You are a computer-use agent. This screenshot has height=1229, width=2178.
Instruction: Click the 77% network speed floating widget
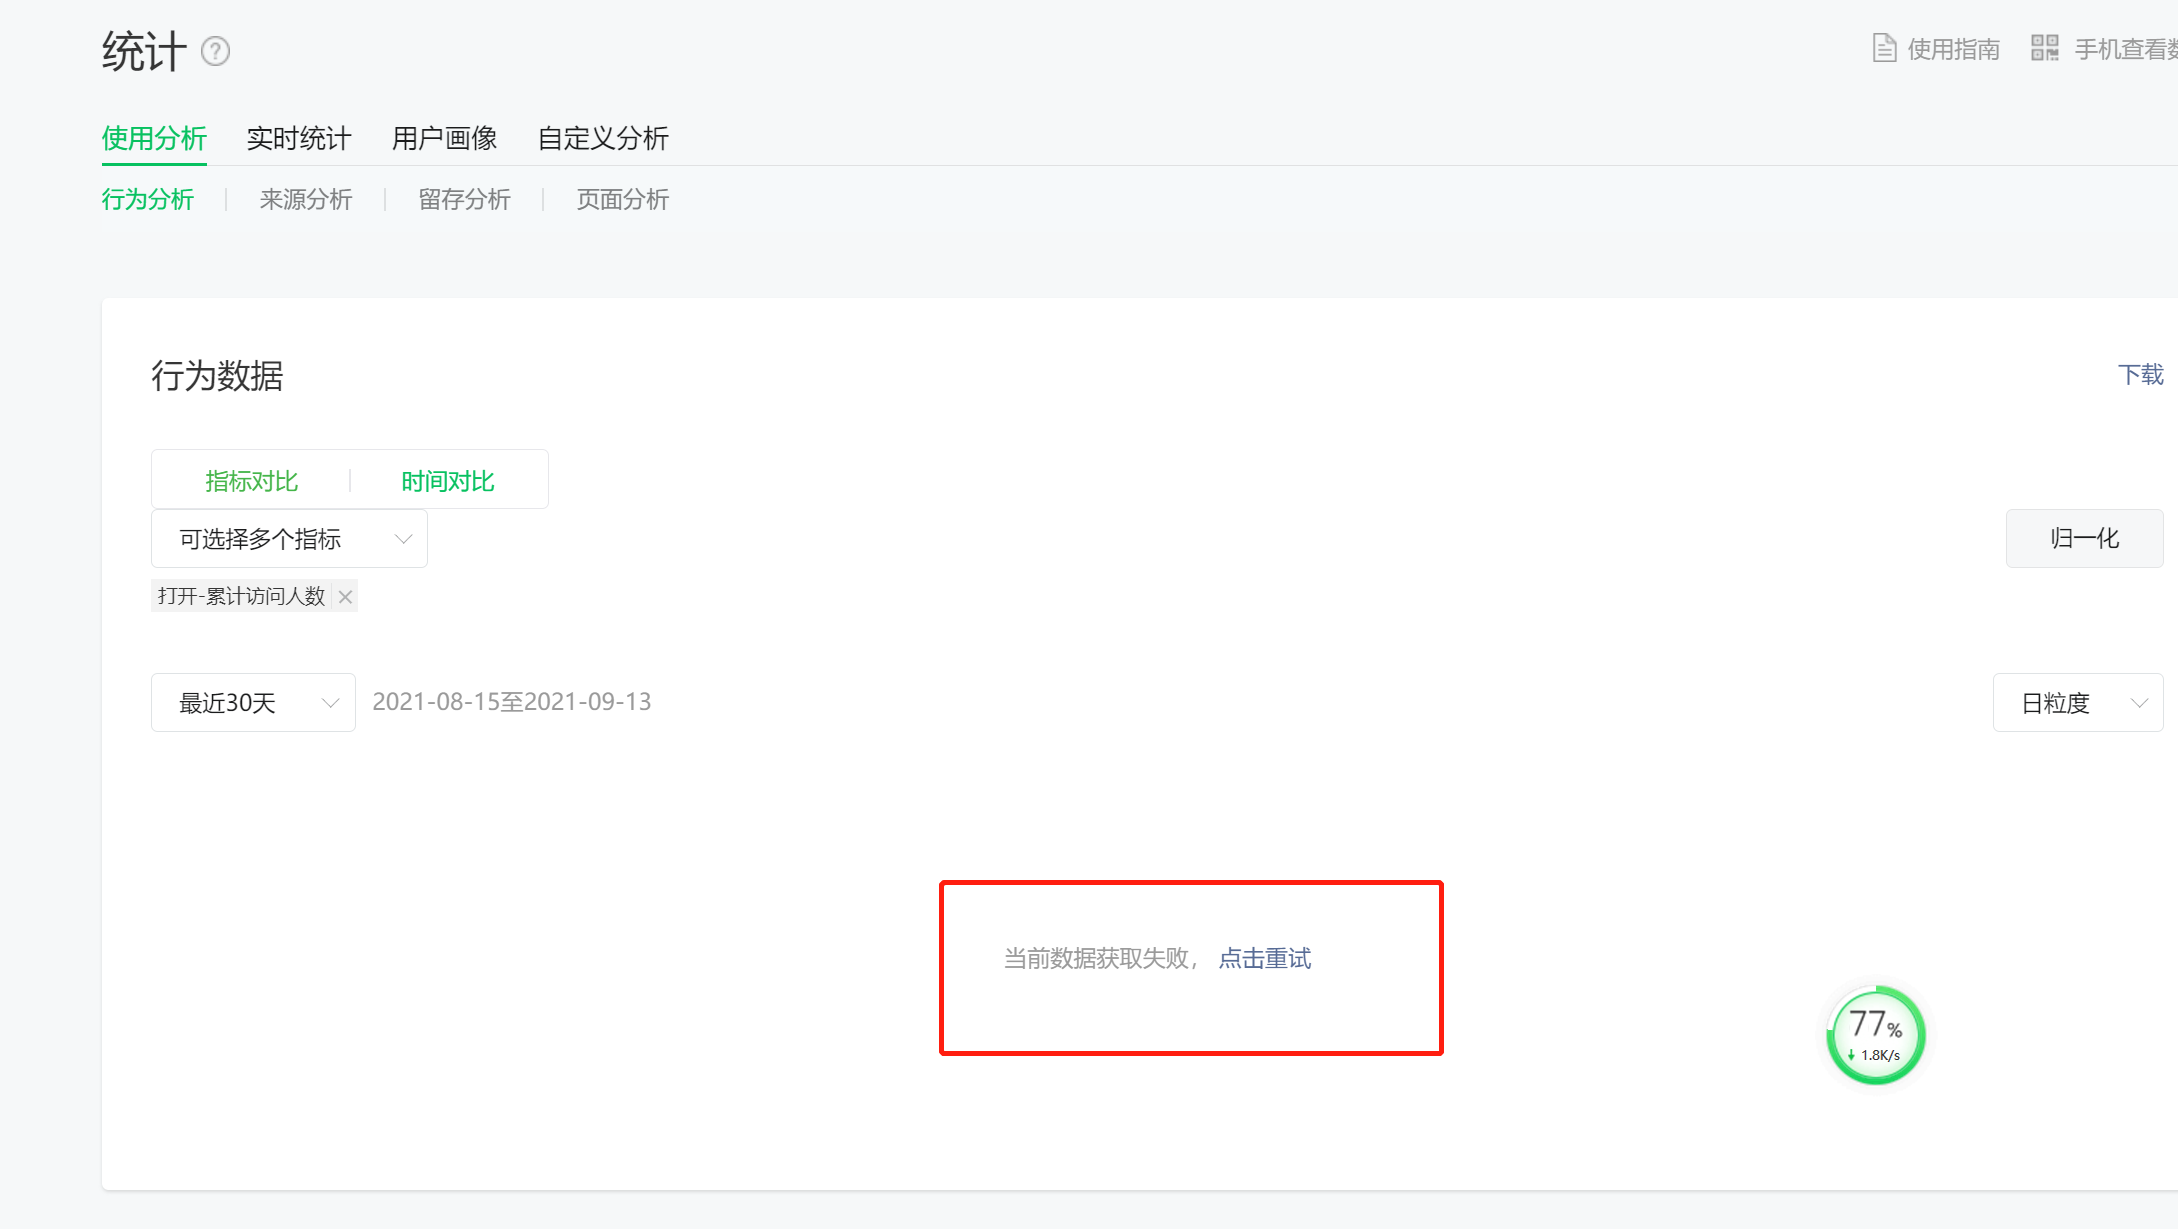(1875, 1035)
